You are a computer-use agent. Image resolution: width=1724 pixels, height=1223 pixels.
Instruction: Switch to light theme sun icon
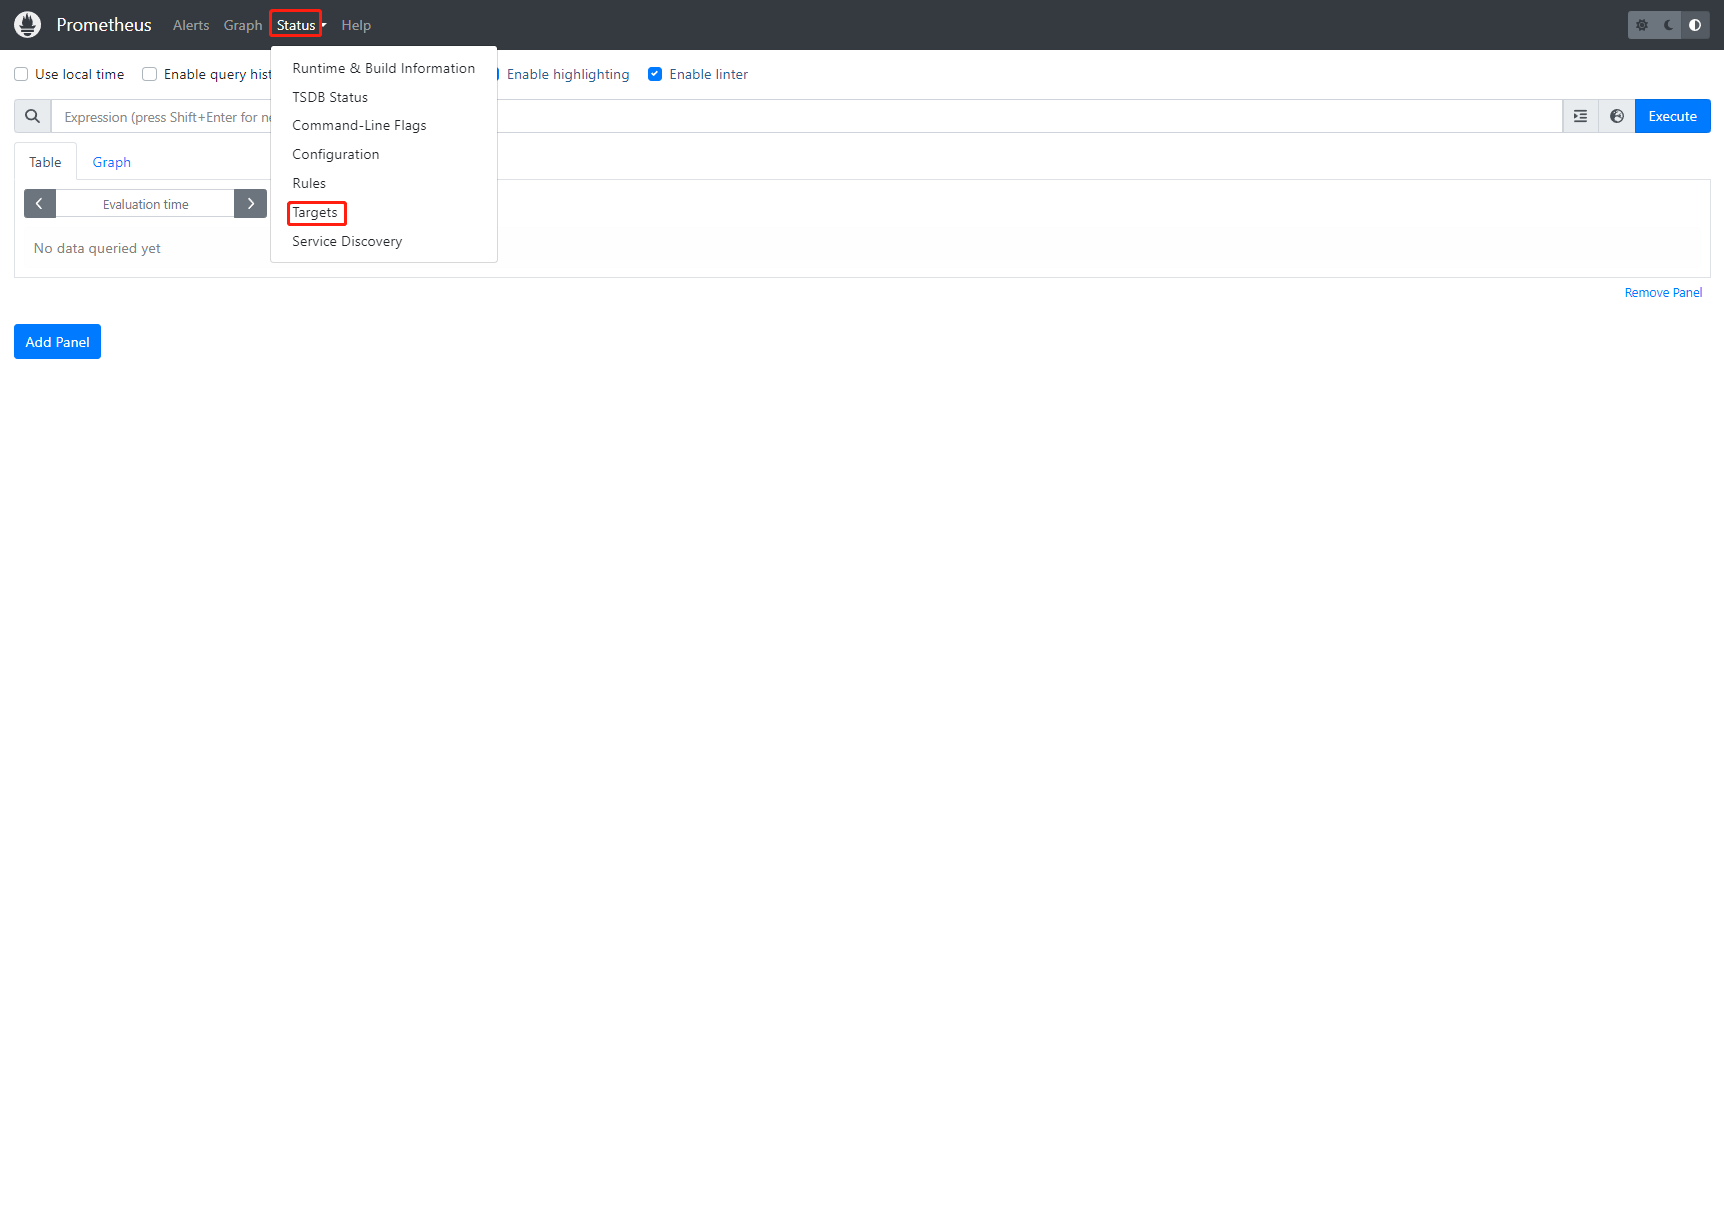click(x=1642, y=25)
